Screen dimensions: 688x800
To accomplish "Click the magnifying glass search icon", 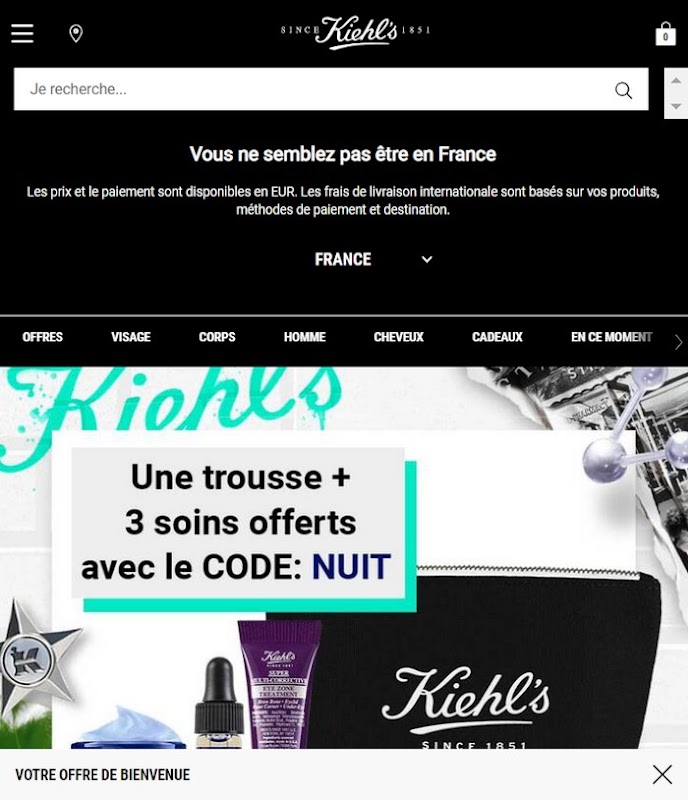I will (623, 90).
